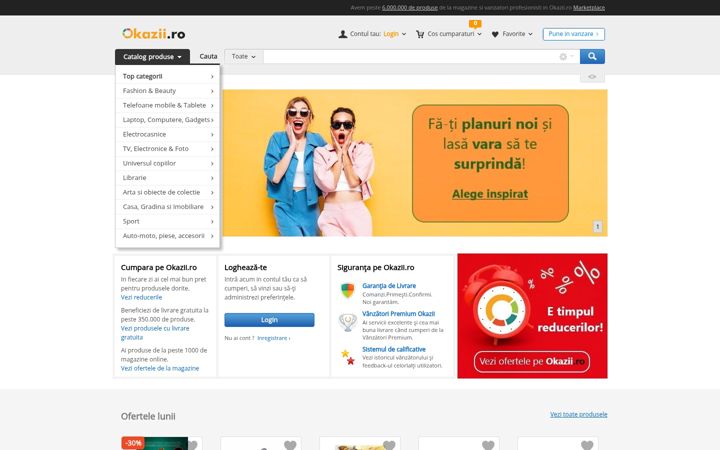
Task: Click the user account silhouette icon
Action: [x=343, y=34]
